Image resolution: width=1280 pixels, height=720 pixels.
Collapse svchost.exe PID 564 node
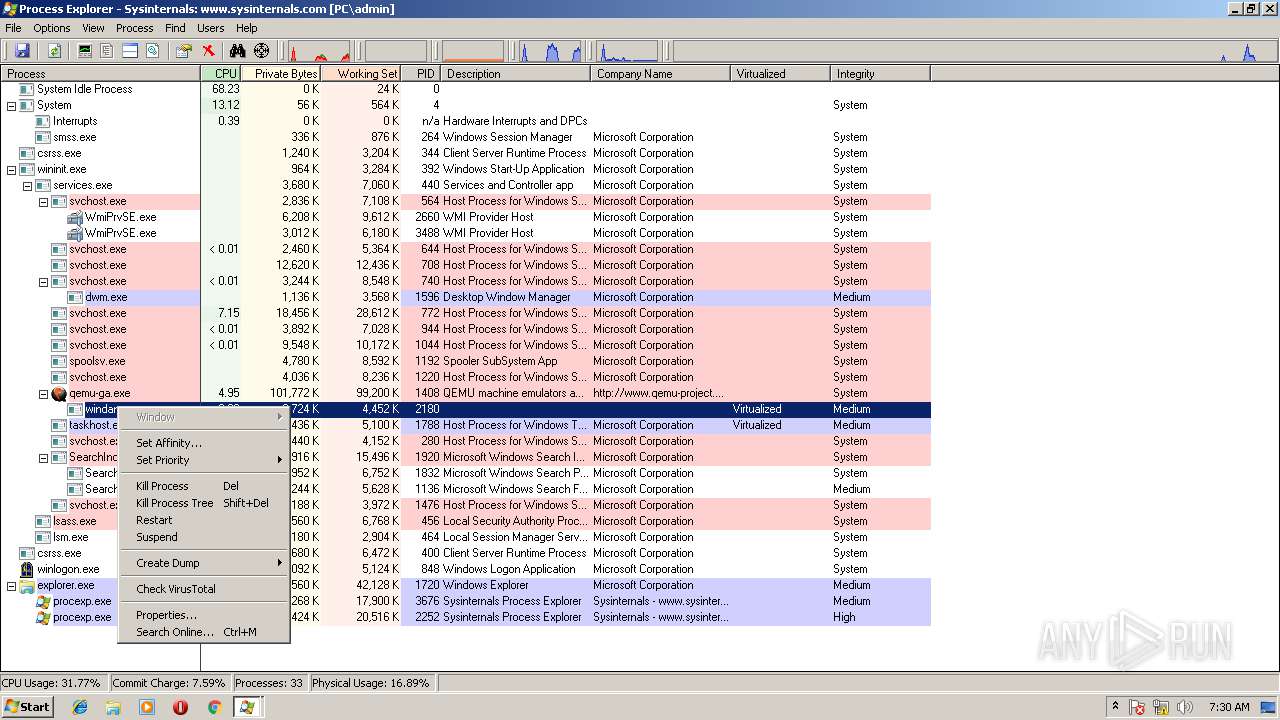pyautogui.click(x=43, y=201)
